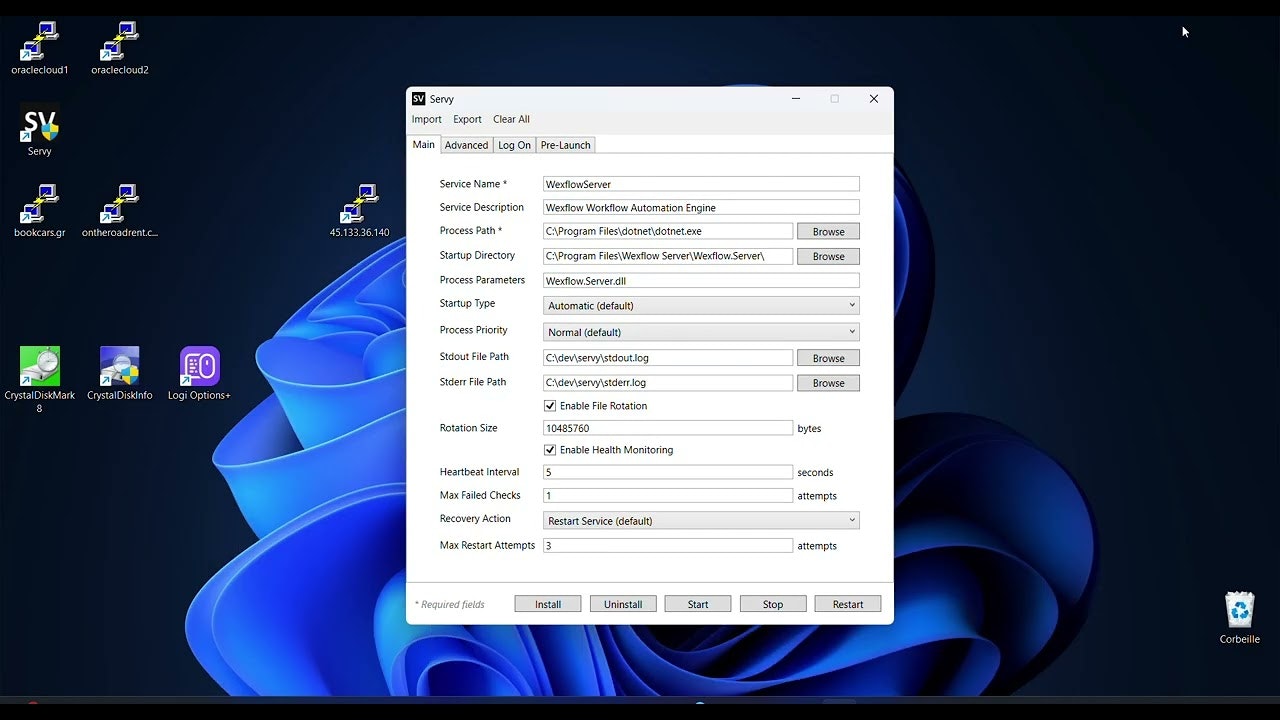The image size is (1280, 720).
Task: Open the Corbeille recycle bin
Action: pyautogui.click(x=1240, y=618)
